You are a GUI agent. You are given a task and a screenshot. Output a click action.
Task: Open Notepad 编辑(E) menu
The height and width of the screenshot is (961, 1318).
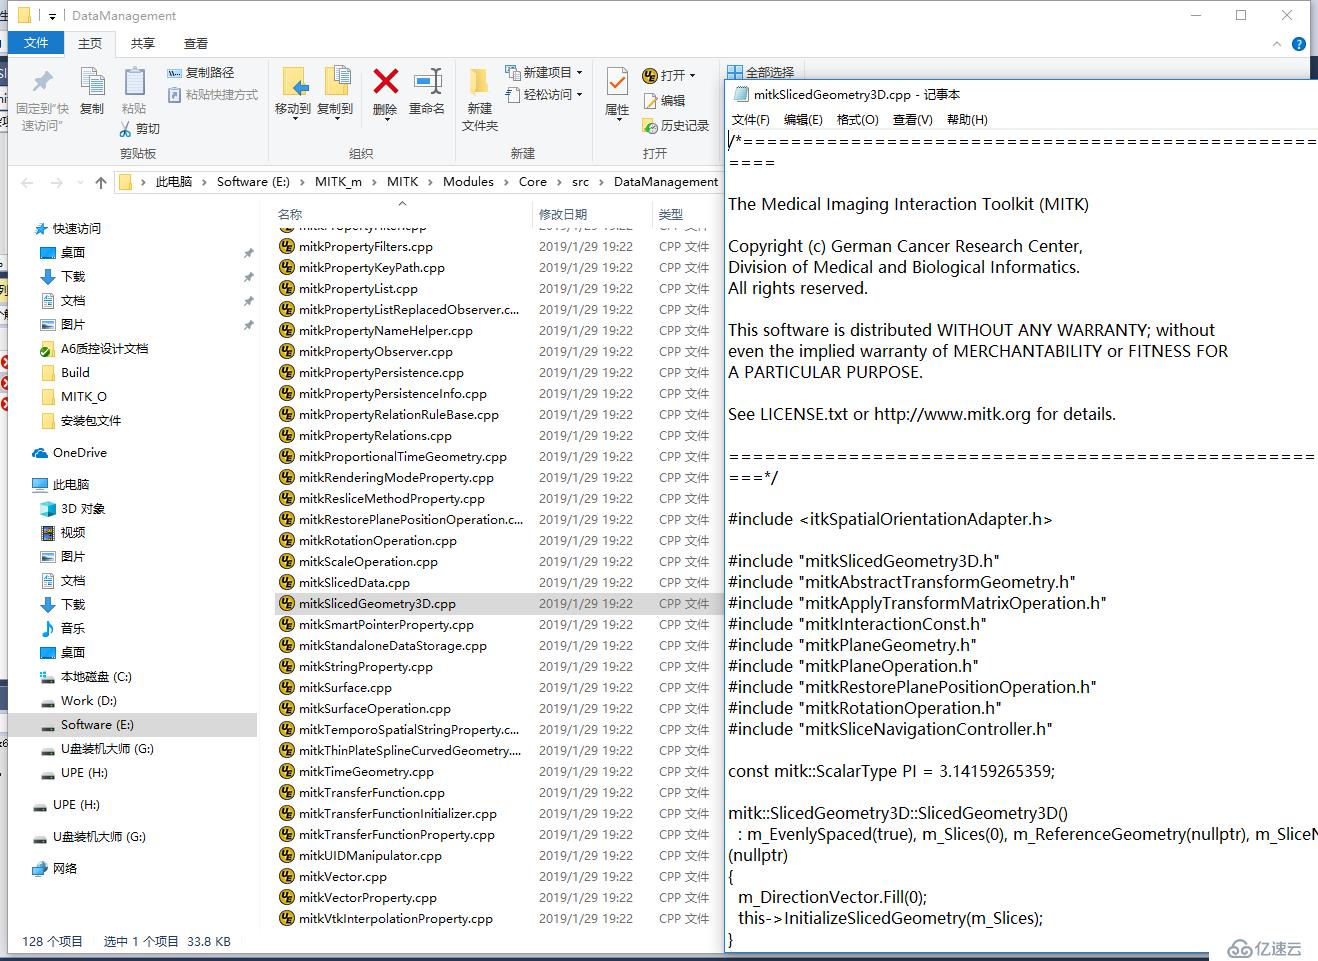pyautogui.click(x=803, y=120)
